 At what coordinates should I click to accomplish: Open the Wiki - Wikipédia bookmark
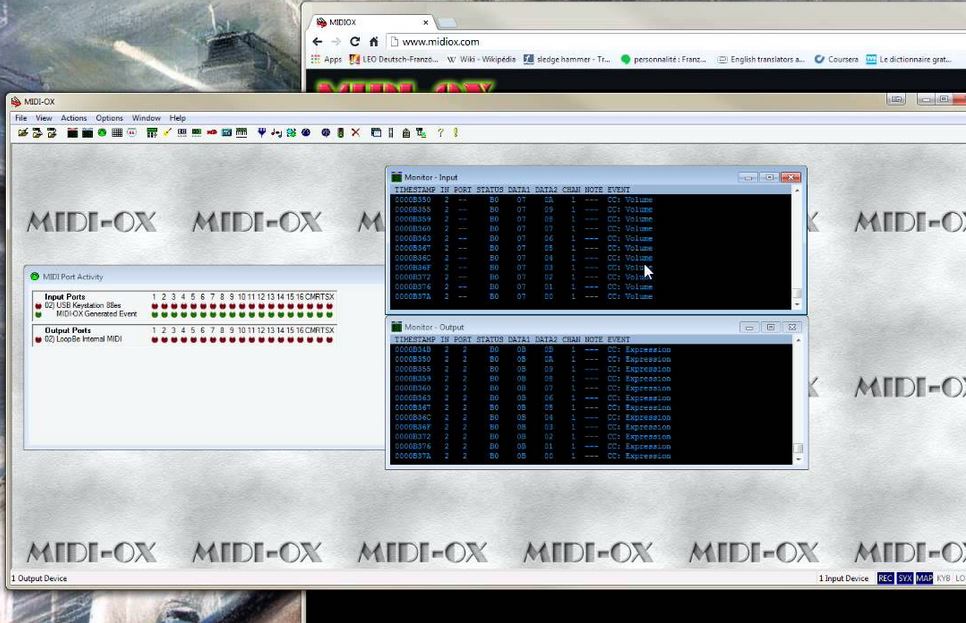tap(481, 59)
